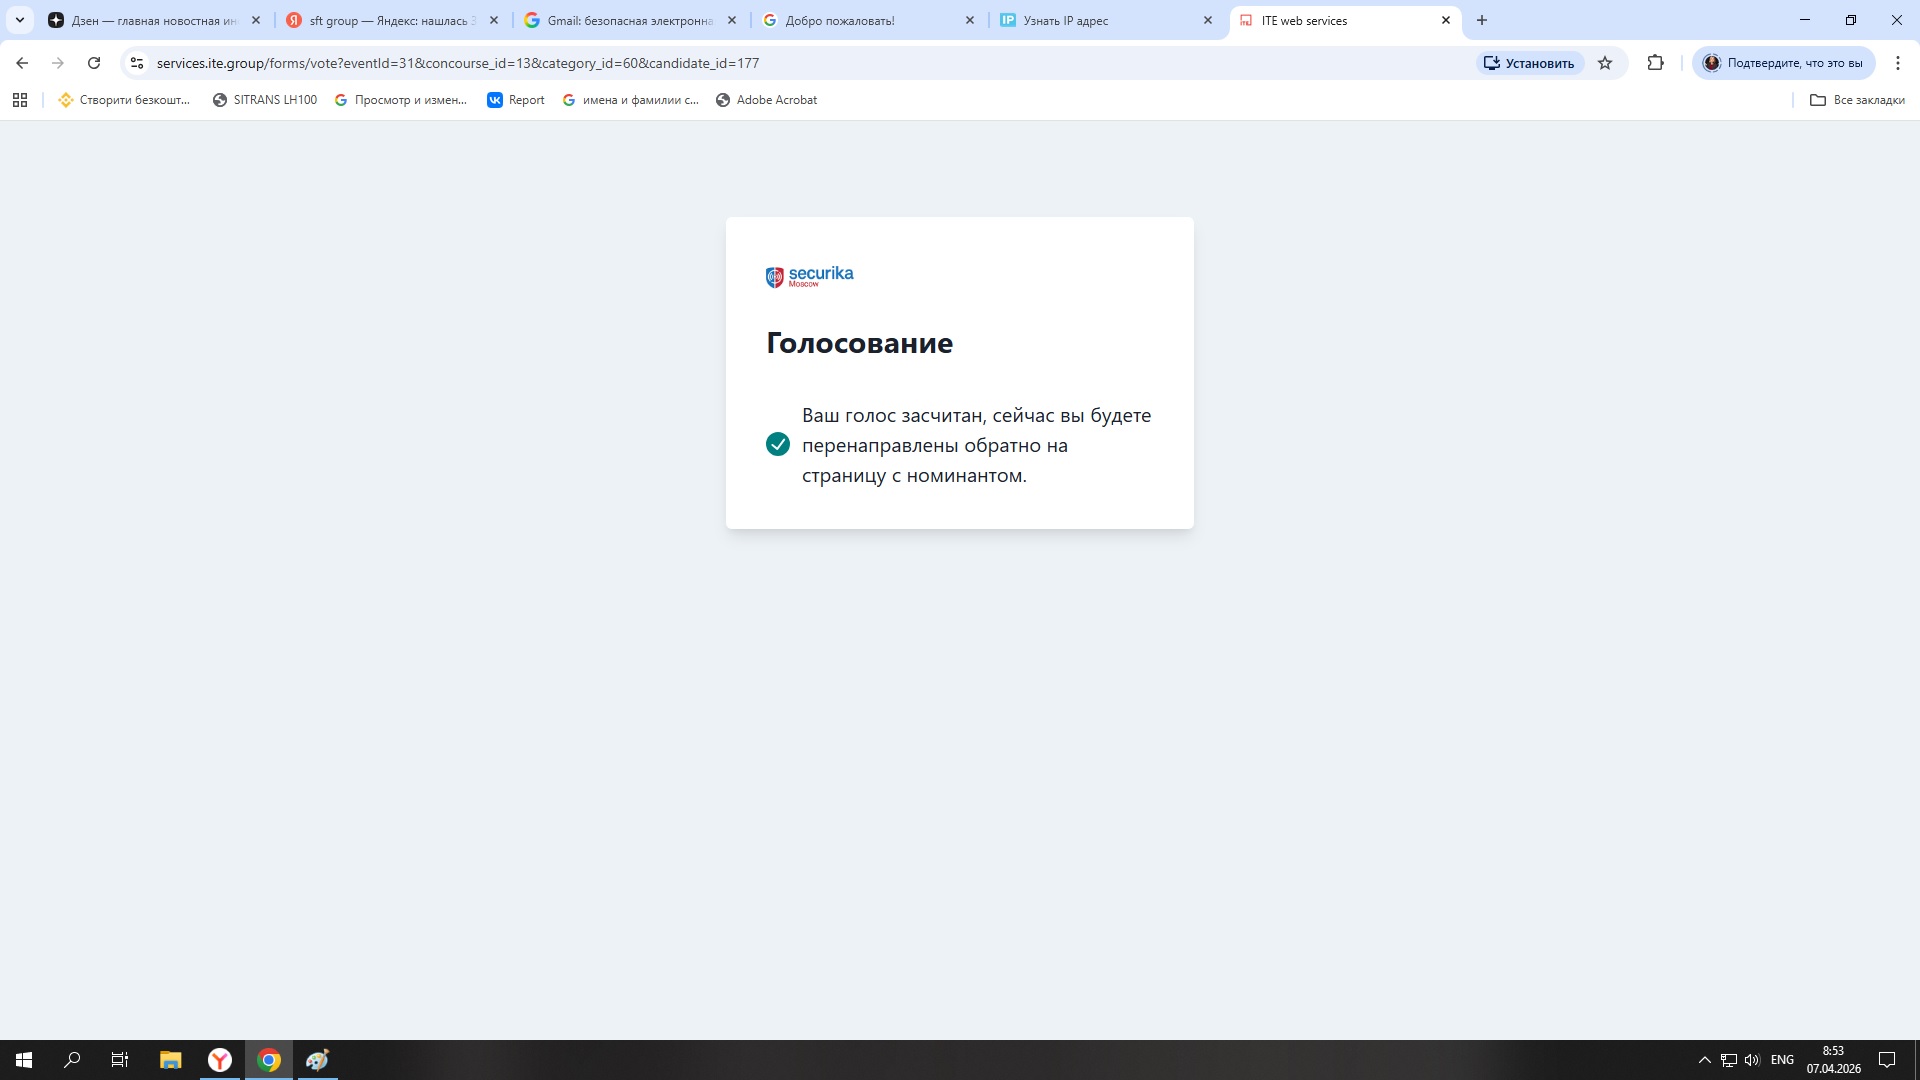Go back to previous page
Image resolution: width=1920 pixels, height=1080 pixels.
click(x=22, y=63)
